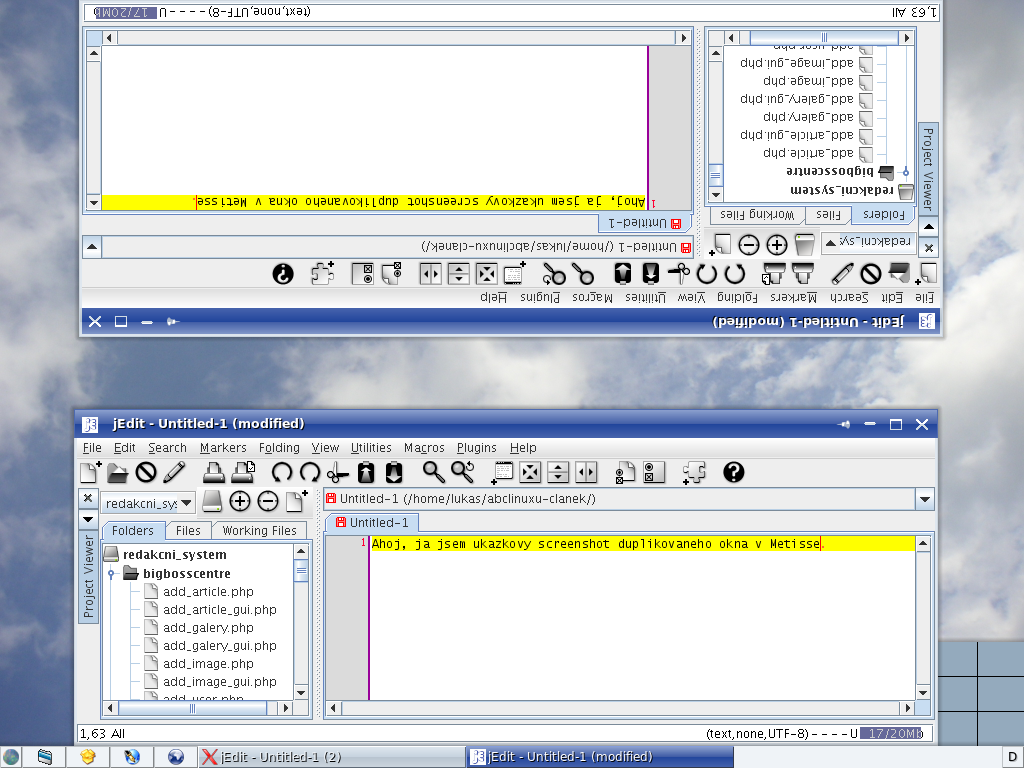Select add_article.php in lower project tree
The height and width of the screenshot is (768, 1024).
[x=208, y=592]
